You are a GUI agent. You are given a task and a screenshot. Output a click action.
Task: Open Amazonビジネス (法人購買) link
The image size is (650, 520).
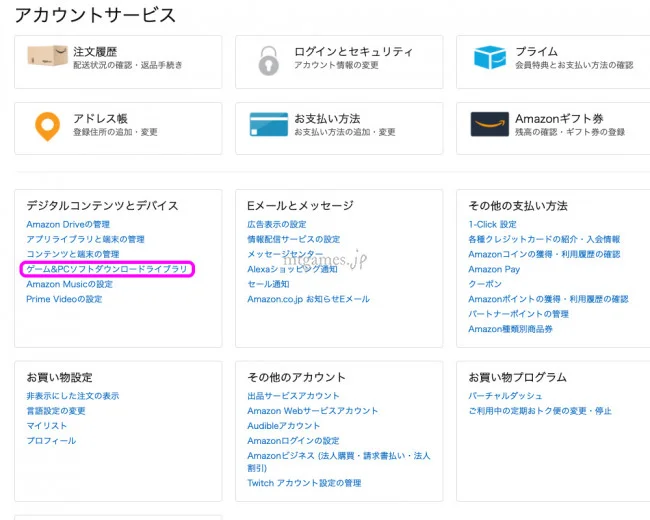[339, 462]
